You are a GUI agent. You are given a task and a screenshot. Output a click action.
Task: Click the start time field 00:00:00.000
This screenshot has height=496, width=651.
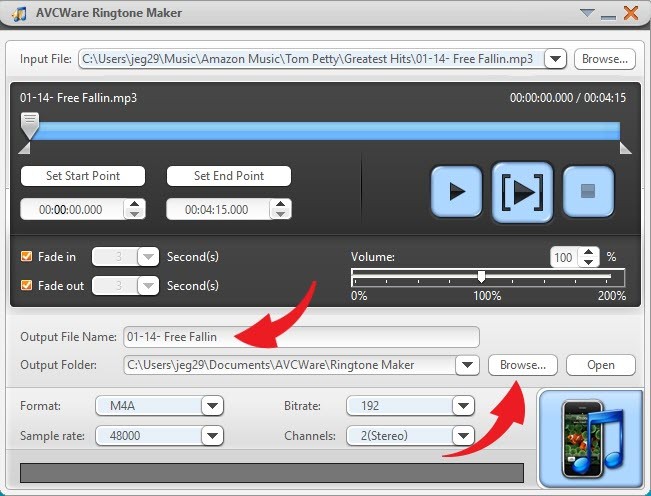coord(71,209)
